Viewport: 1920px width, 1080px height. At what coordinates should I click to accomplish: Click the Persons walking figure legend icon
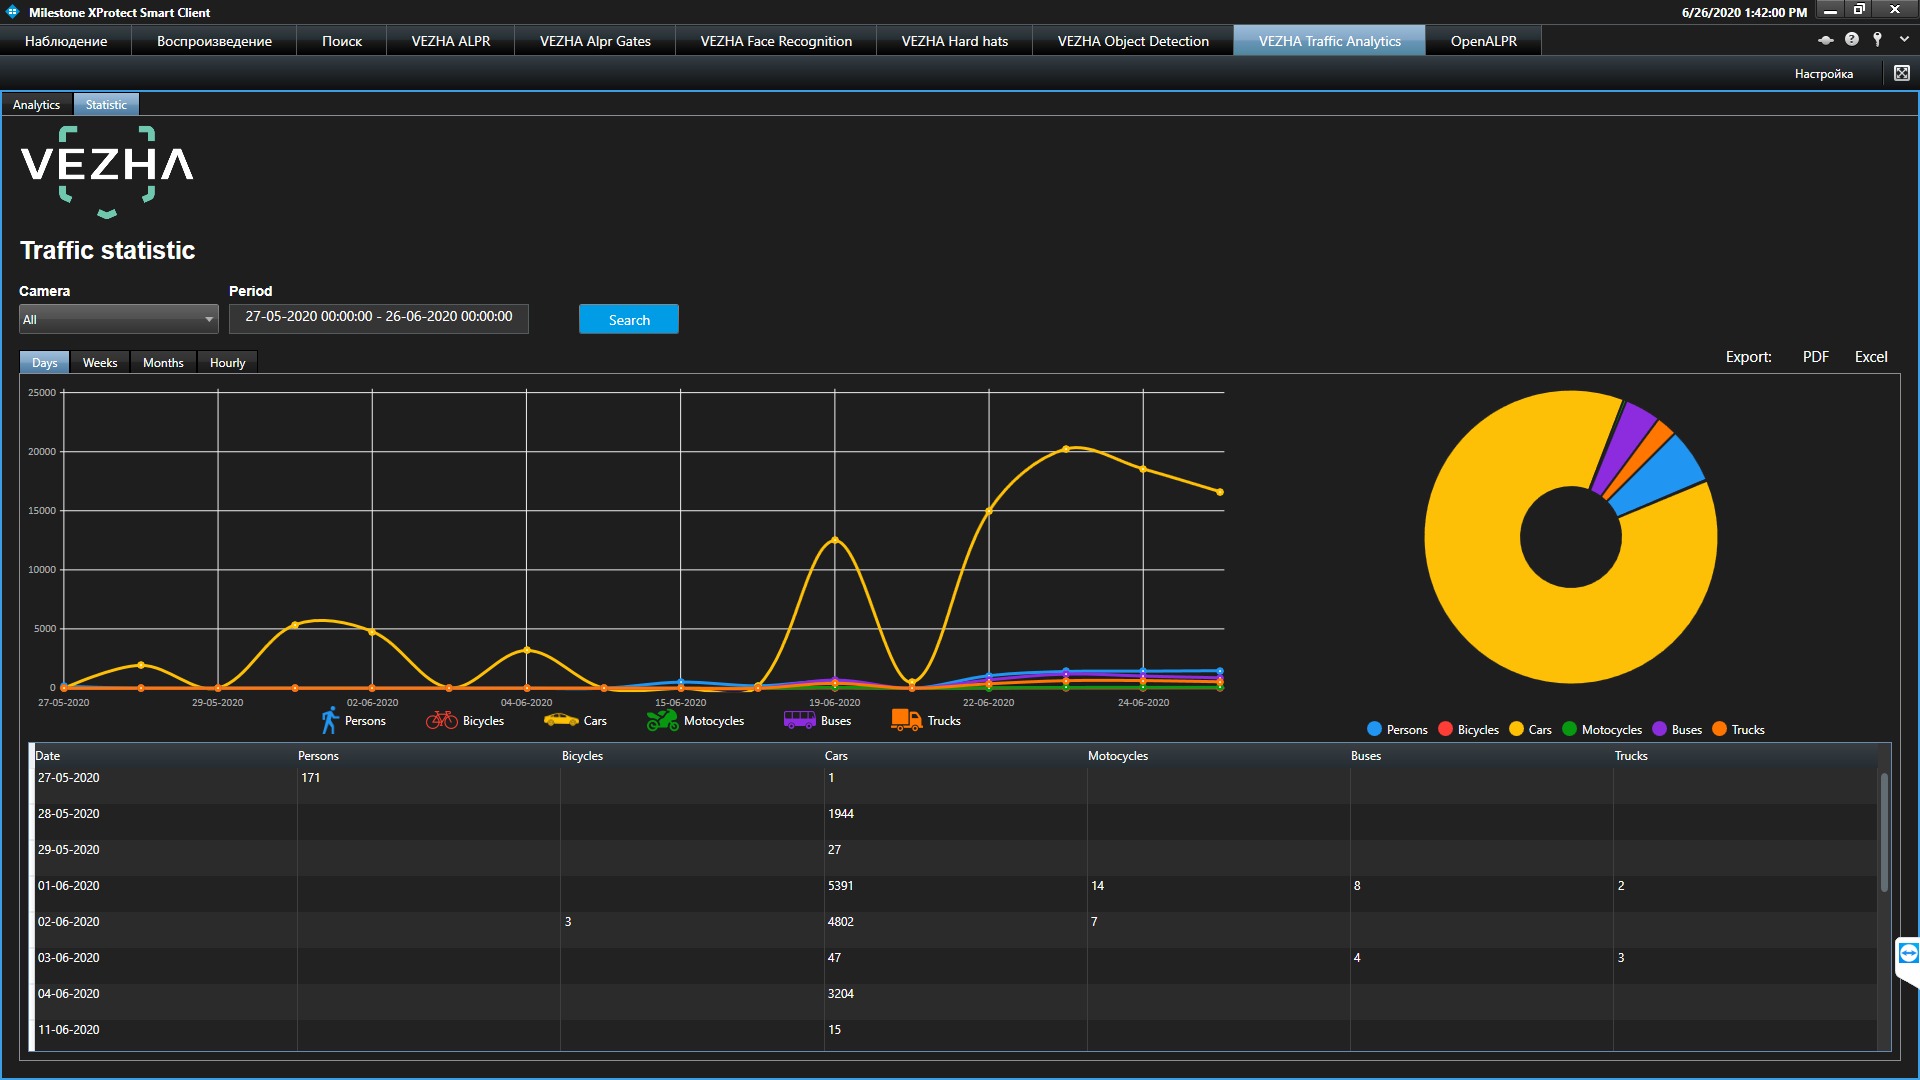[329, 720]
